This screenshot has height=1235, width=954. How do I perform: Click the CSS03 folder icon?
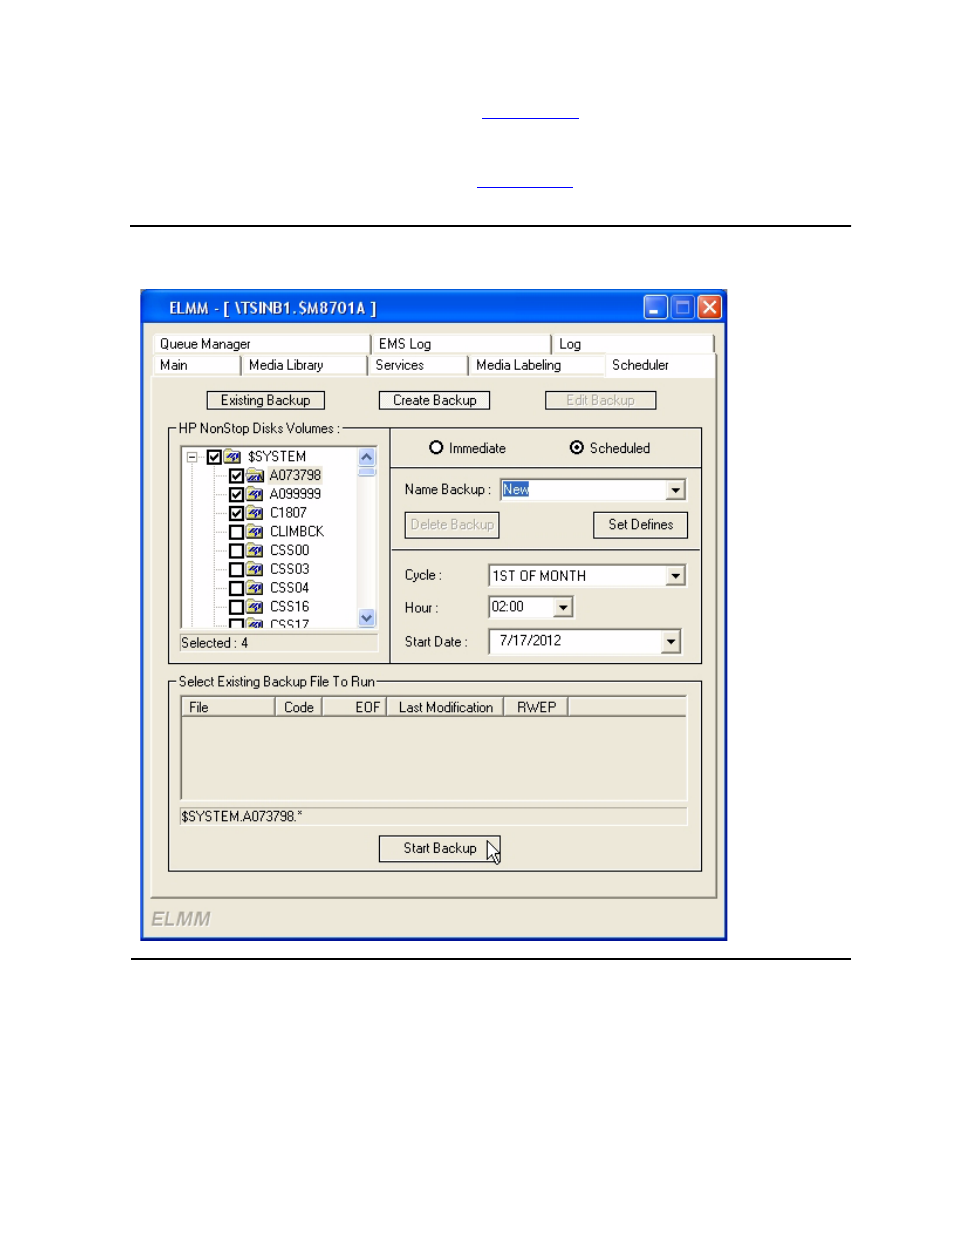point(255,570)
